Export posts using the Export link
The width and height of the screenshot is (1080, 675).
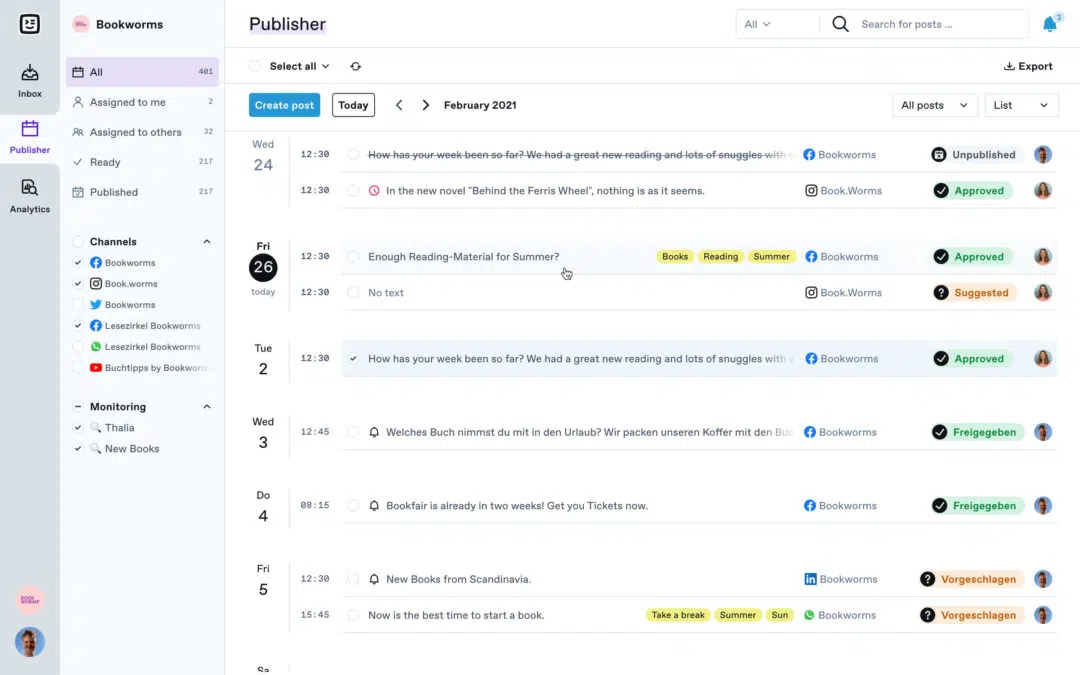[x=1028, y=65]
